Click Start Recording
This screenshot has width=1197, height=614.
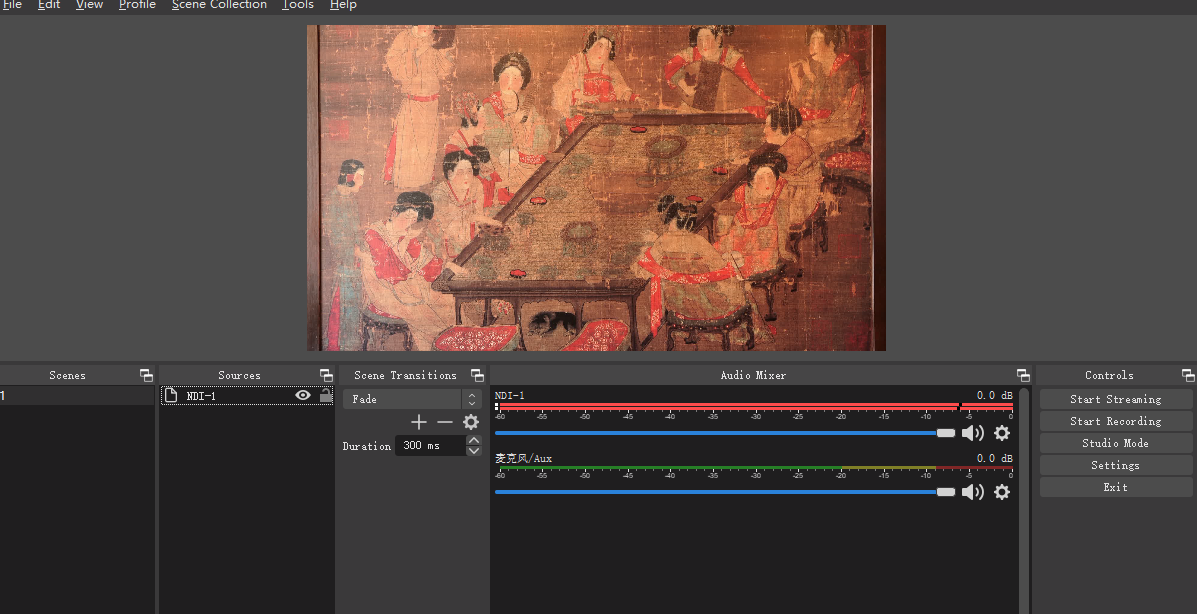(x=1115, y=422)
